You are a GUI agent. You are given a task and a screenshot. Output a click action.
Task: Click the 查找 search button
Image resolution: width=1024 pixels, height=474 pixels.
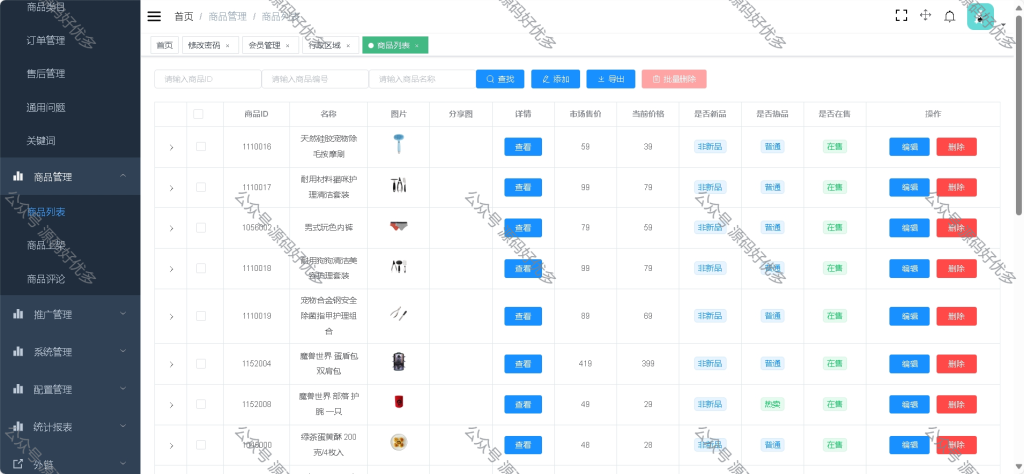pos(500,79)
